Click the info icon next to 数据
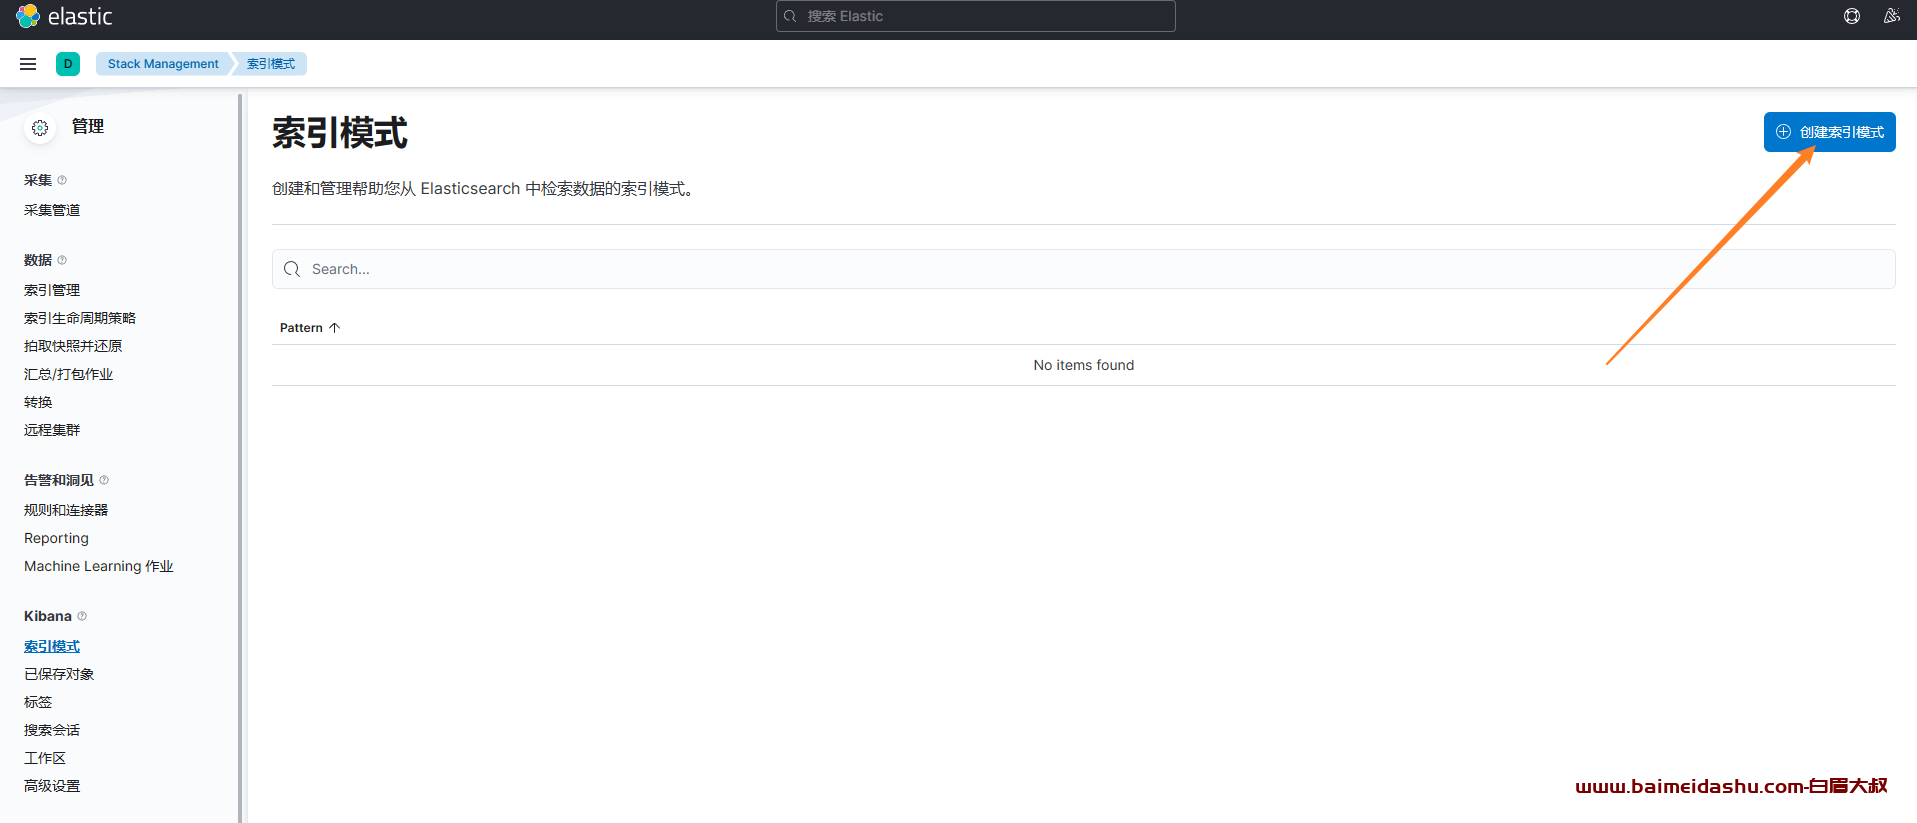 pyautogui.click(x=62, y=260)
